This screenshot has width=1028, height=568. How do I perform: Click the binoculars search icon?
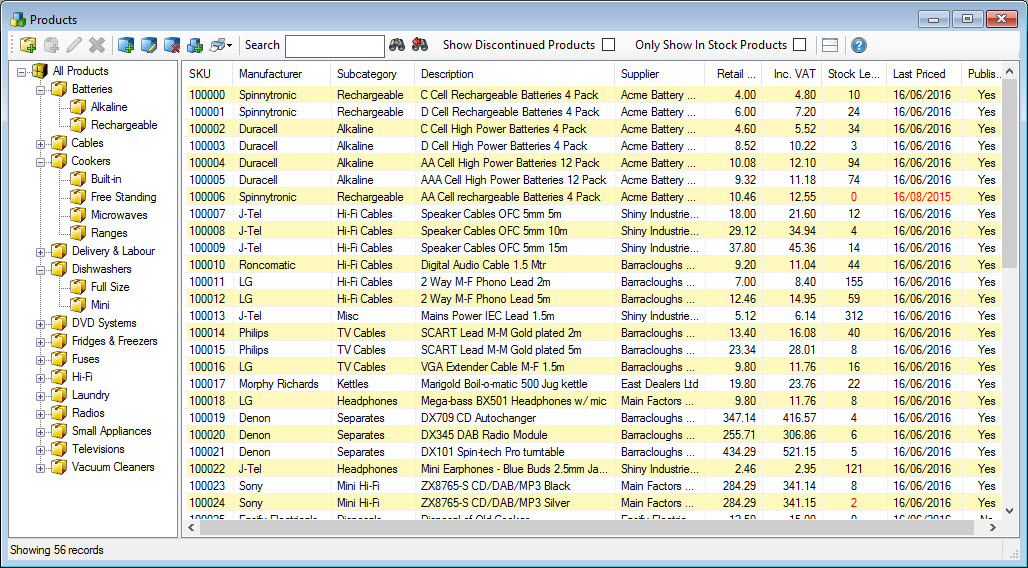click(397, 45)
